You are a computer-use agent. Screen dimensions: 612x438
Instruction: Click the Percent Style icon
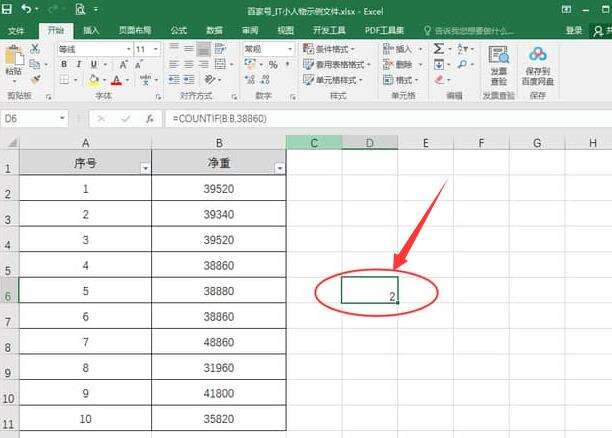pos(273,64)
